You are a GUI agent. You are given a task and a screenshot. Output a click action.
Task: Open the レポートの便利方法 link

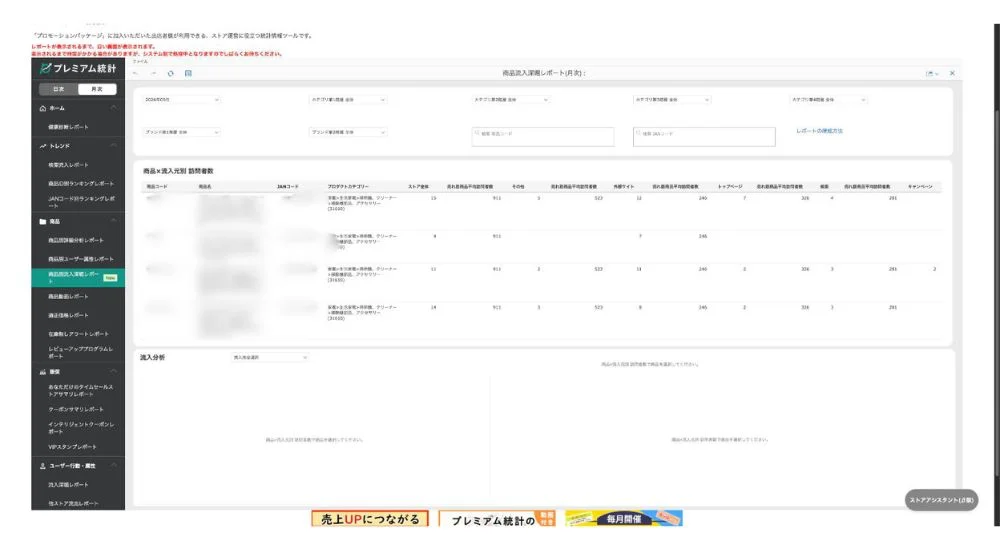pyautogui.click(x=820, y=131)
